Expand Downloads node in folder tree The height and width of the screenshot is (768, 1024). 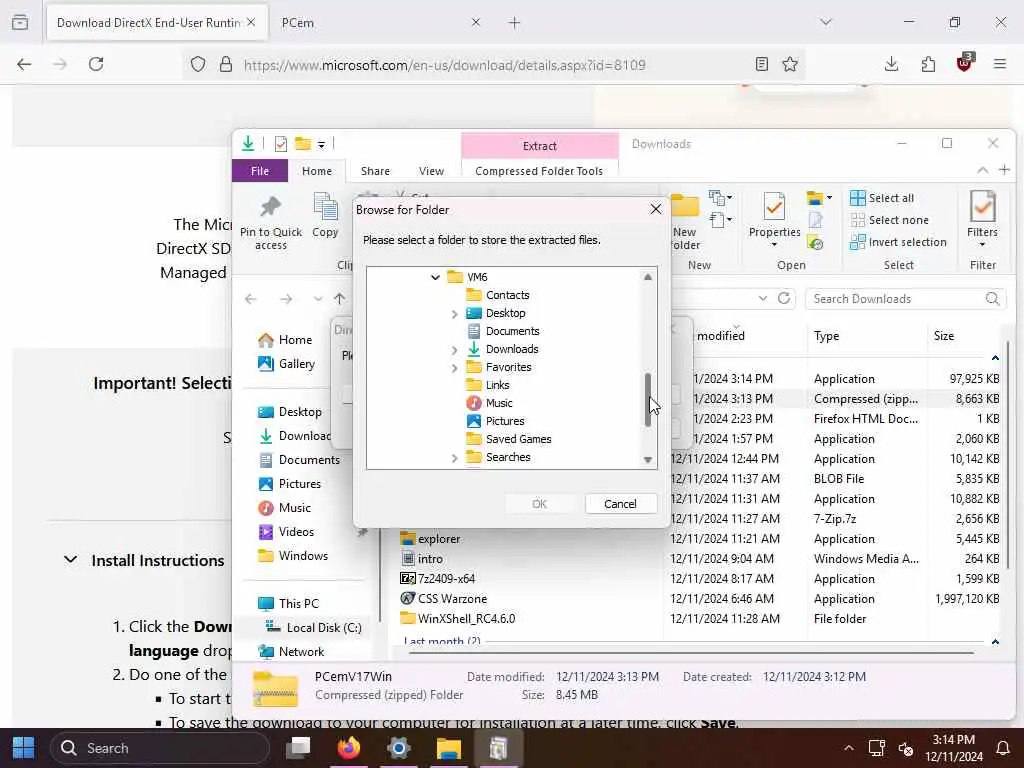click(455, 349)
